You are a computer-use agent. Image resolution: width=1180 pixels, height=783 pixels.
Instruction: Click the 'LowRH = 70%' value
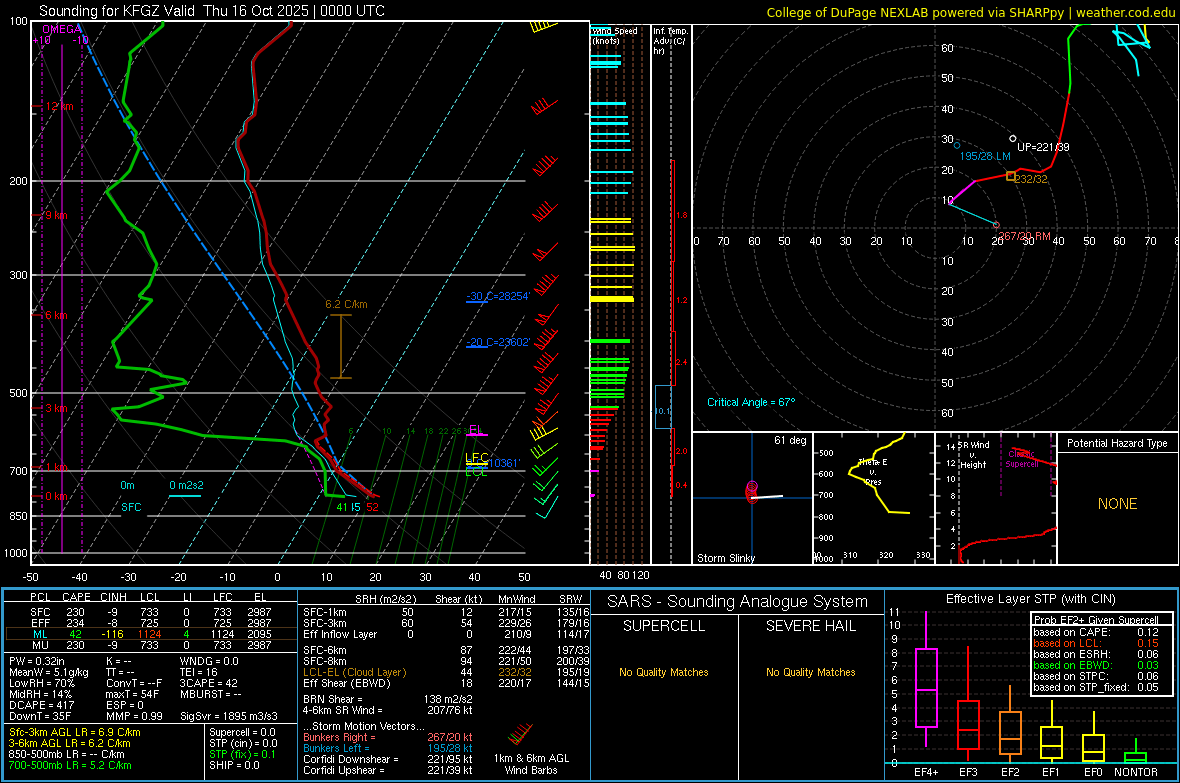point(41,683)
